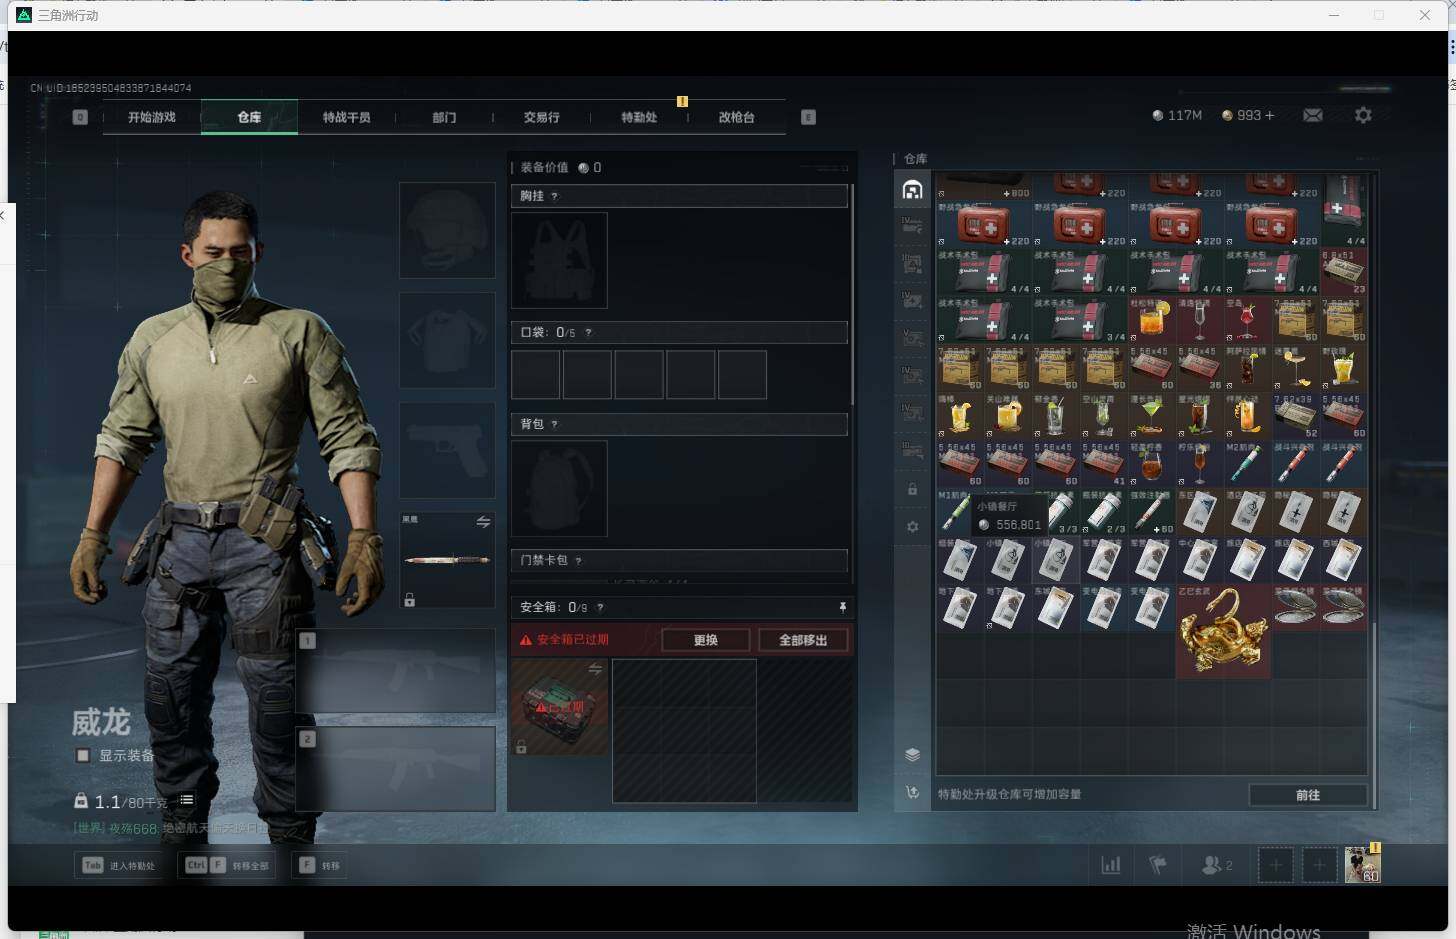
Task: Click the stack layers icon in warehouse sidebar
Action: pos(912,755)
